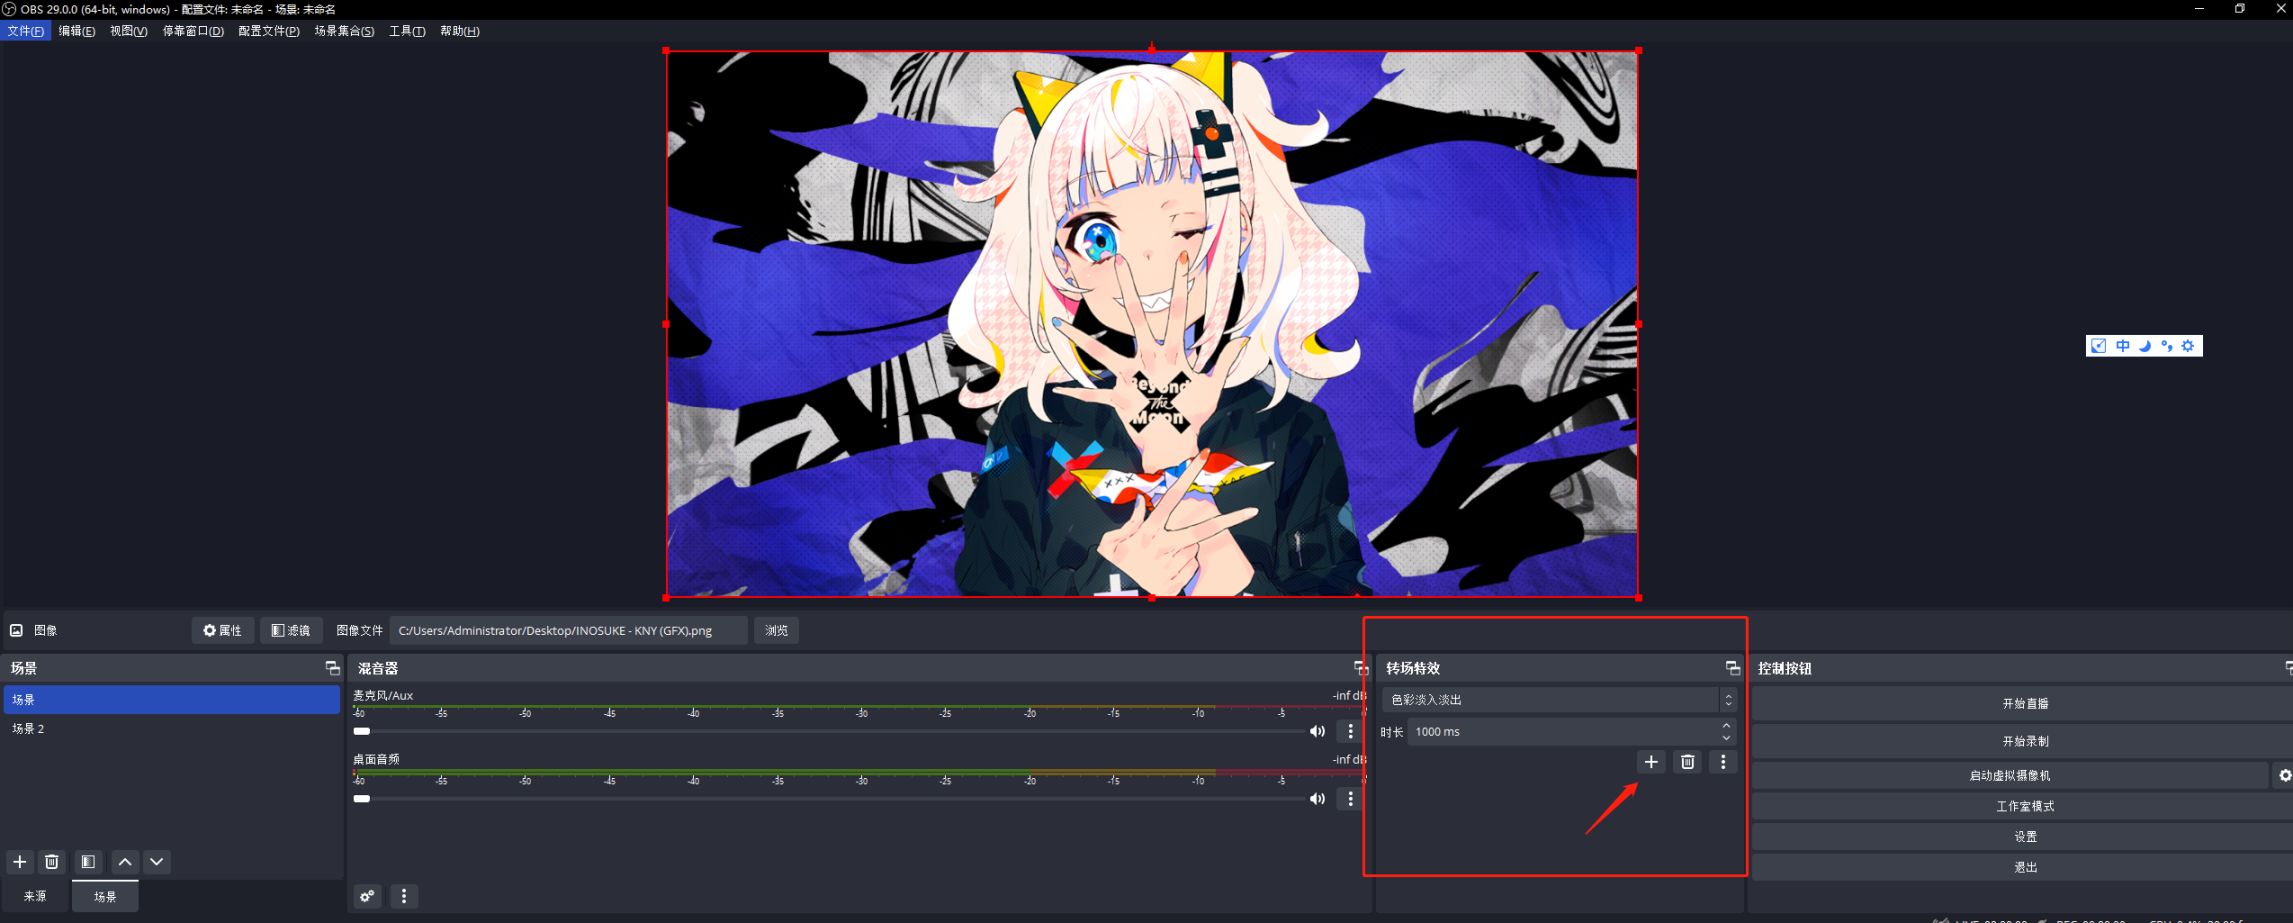Open the 视图(V) menu
The image size is (2293, 923).
pos(129,31)
